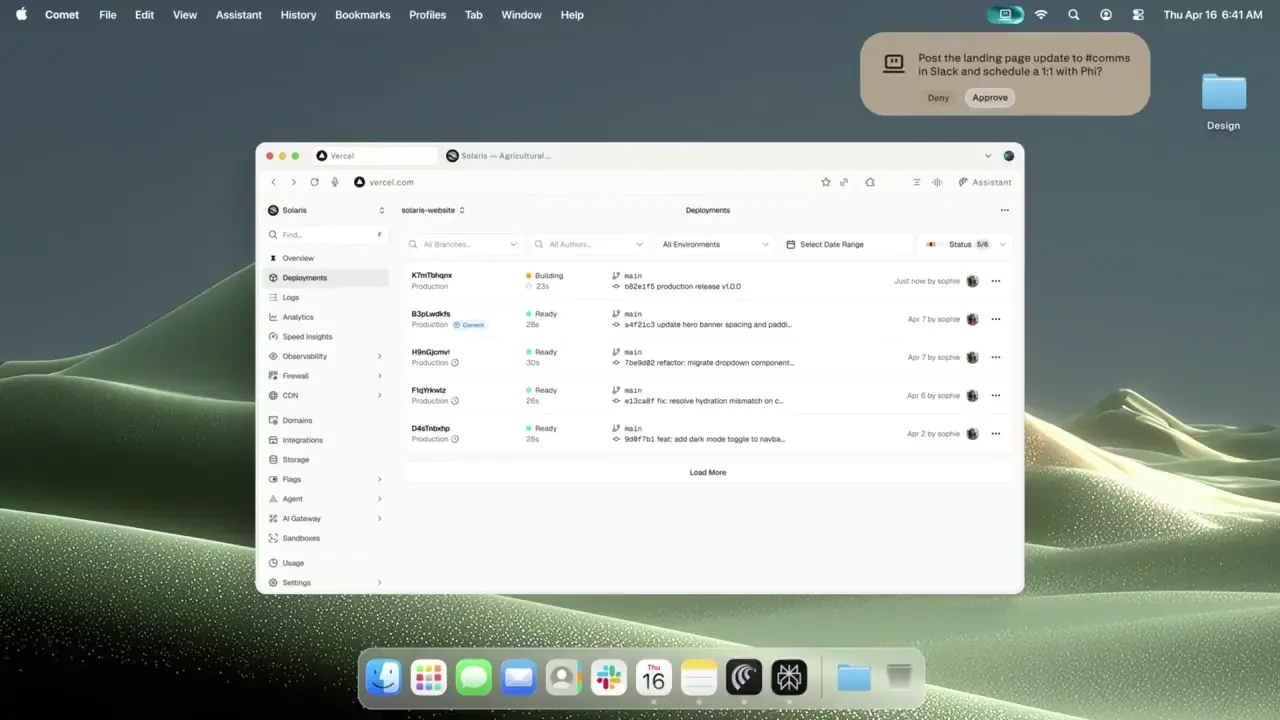Viewport: 1280px width, 720px height.
Task: Show the browser tab list chevron
Action: [988, 156]
